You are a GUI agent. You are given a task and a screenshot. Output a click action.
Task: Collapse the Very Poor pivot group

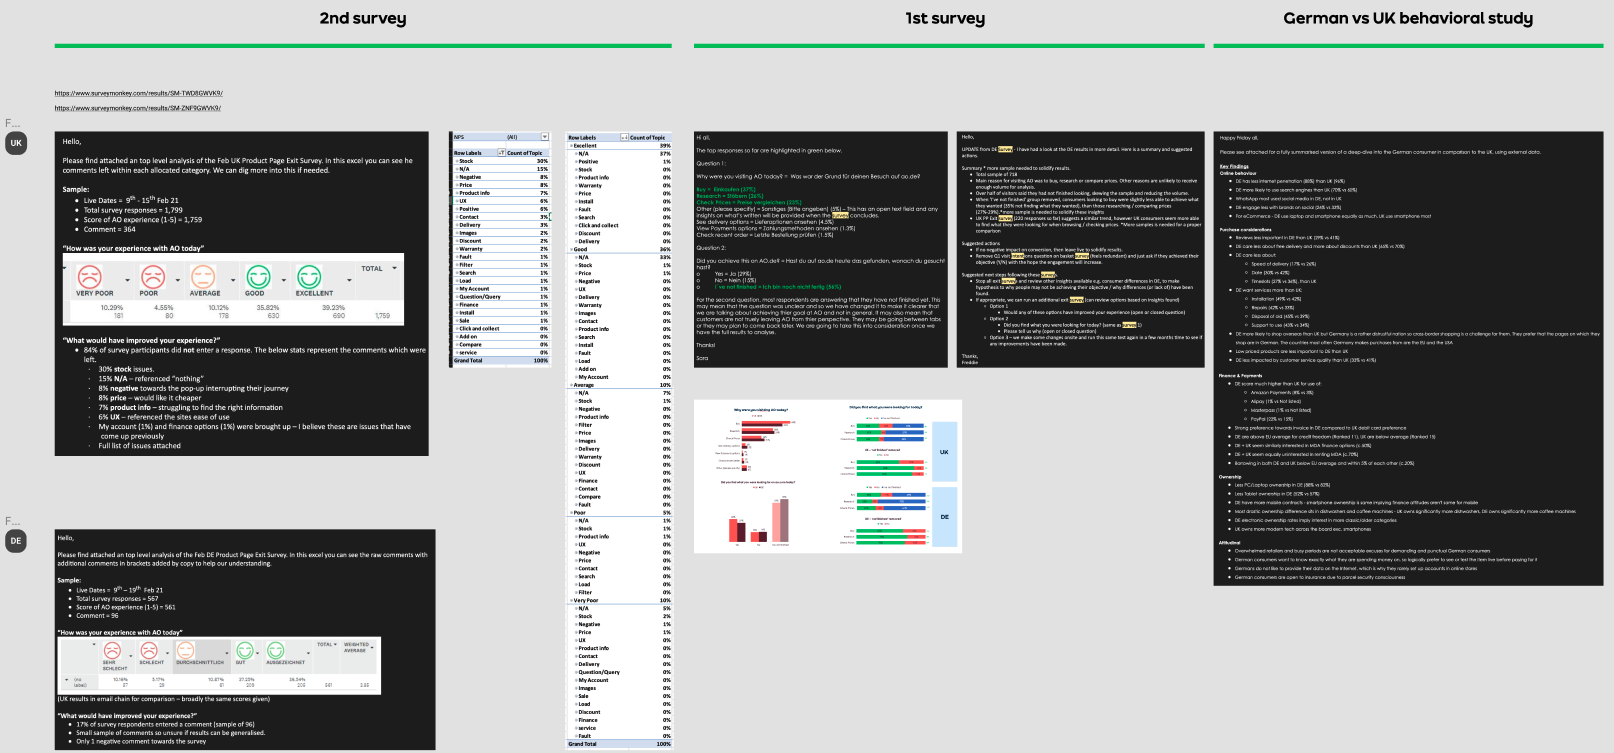tap(570, 601)
